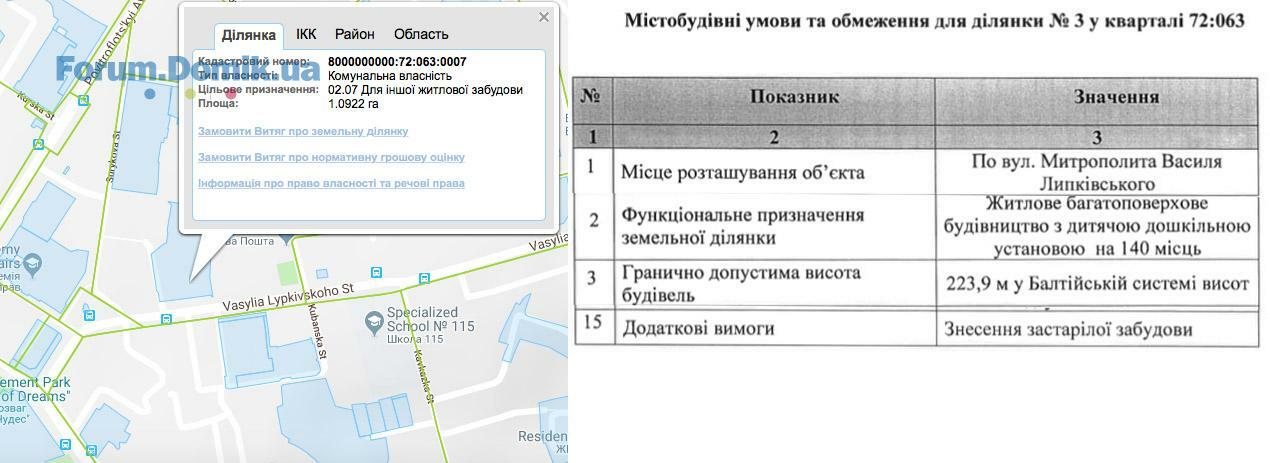The height and width of the screenshot is (463, 1270).
Task: Click the Specialized School № 115 map marker icon
Action: (x=374, y=321)
